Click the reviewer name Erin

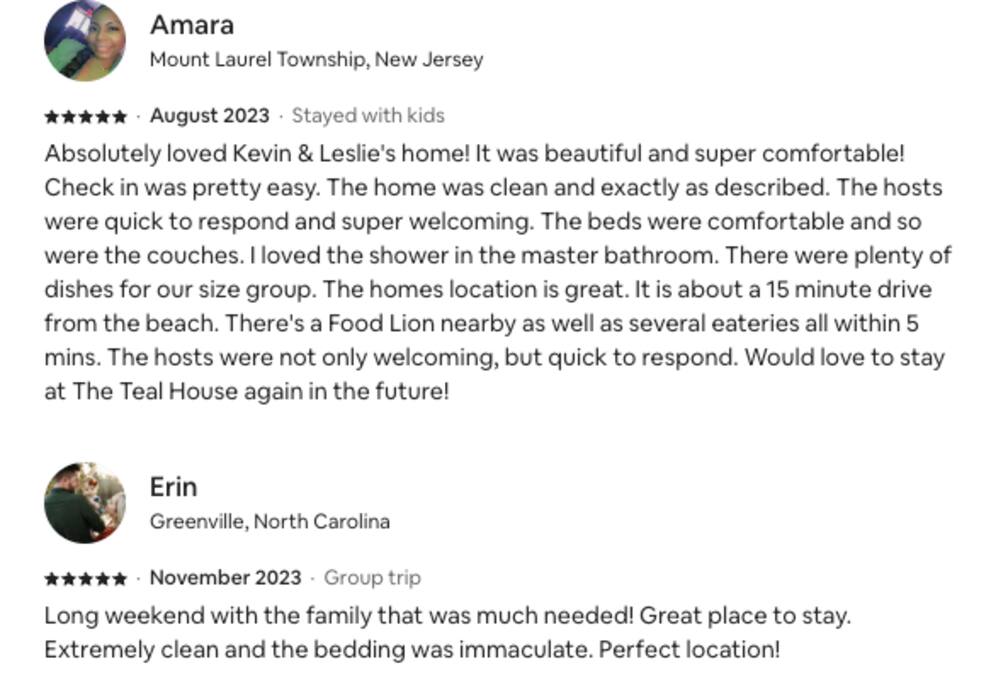click(174, 487)
